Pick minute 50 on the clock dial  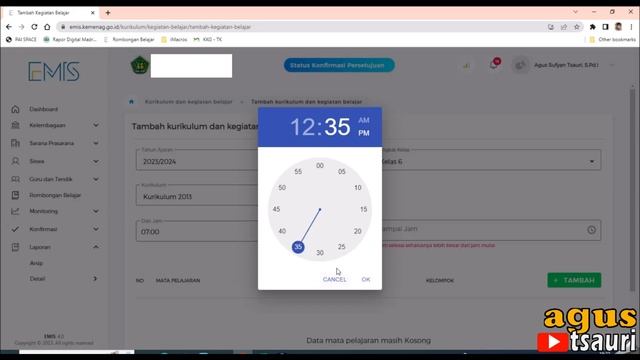click(x=282, y=188)
